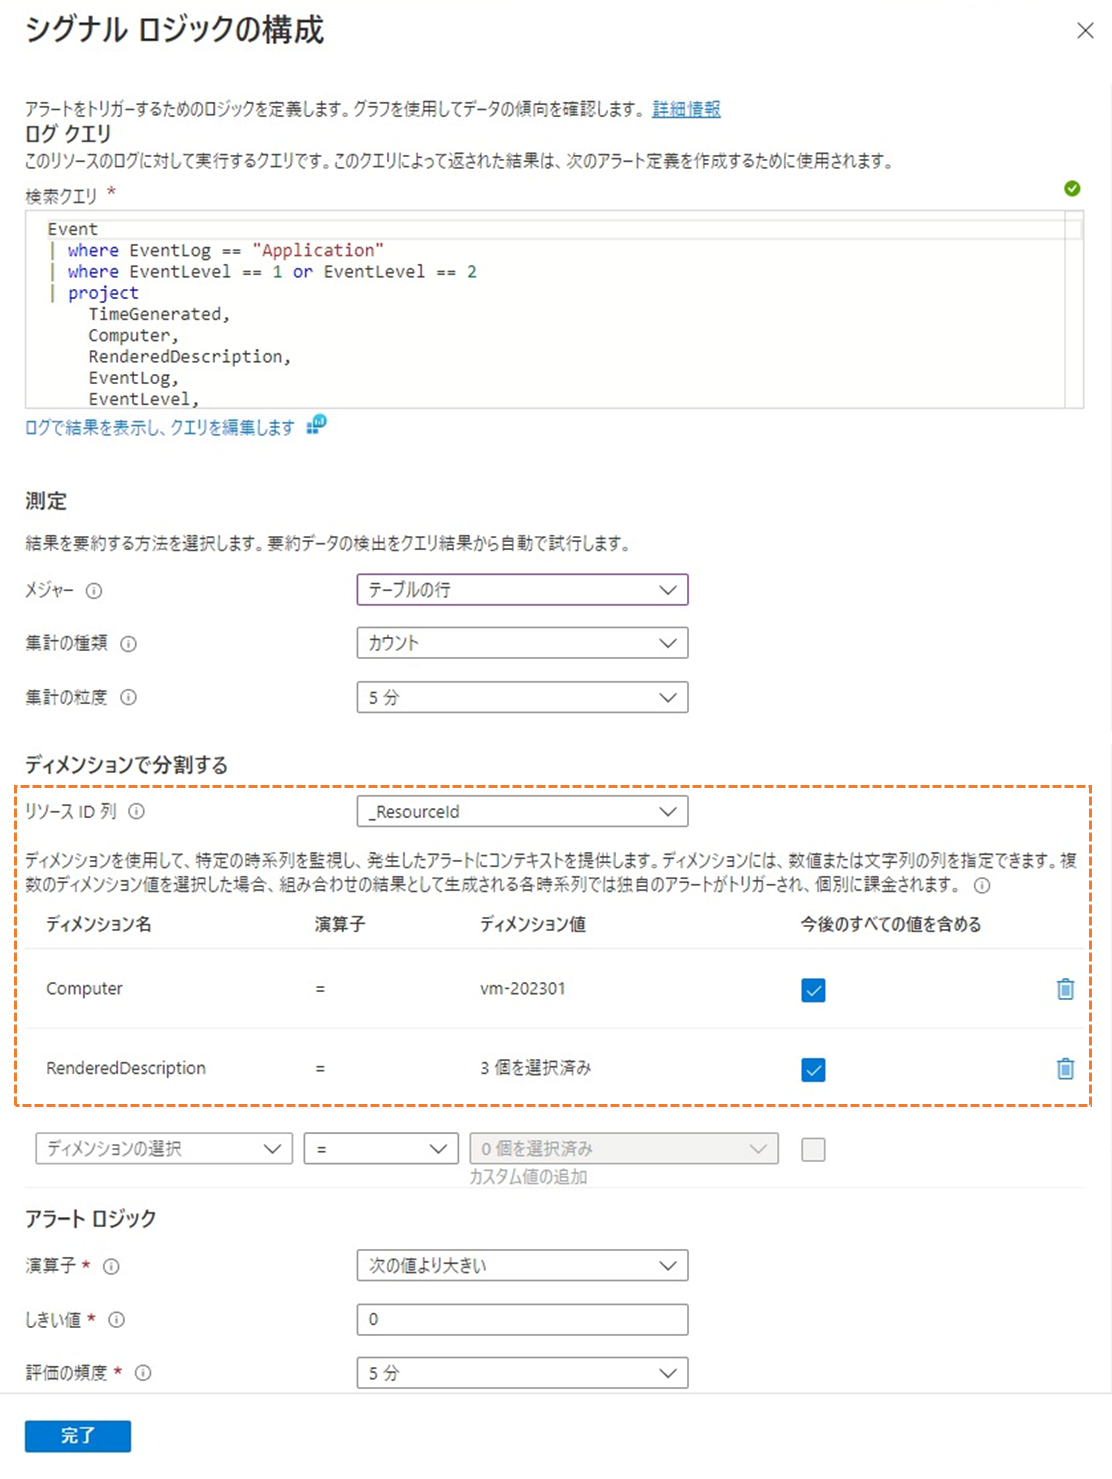This screenshot has height=1479, width=1112.
Task: Open the リソース ID 列 dropdown (_ResourceId)
Action: click(522, 812)
